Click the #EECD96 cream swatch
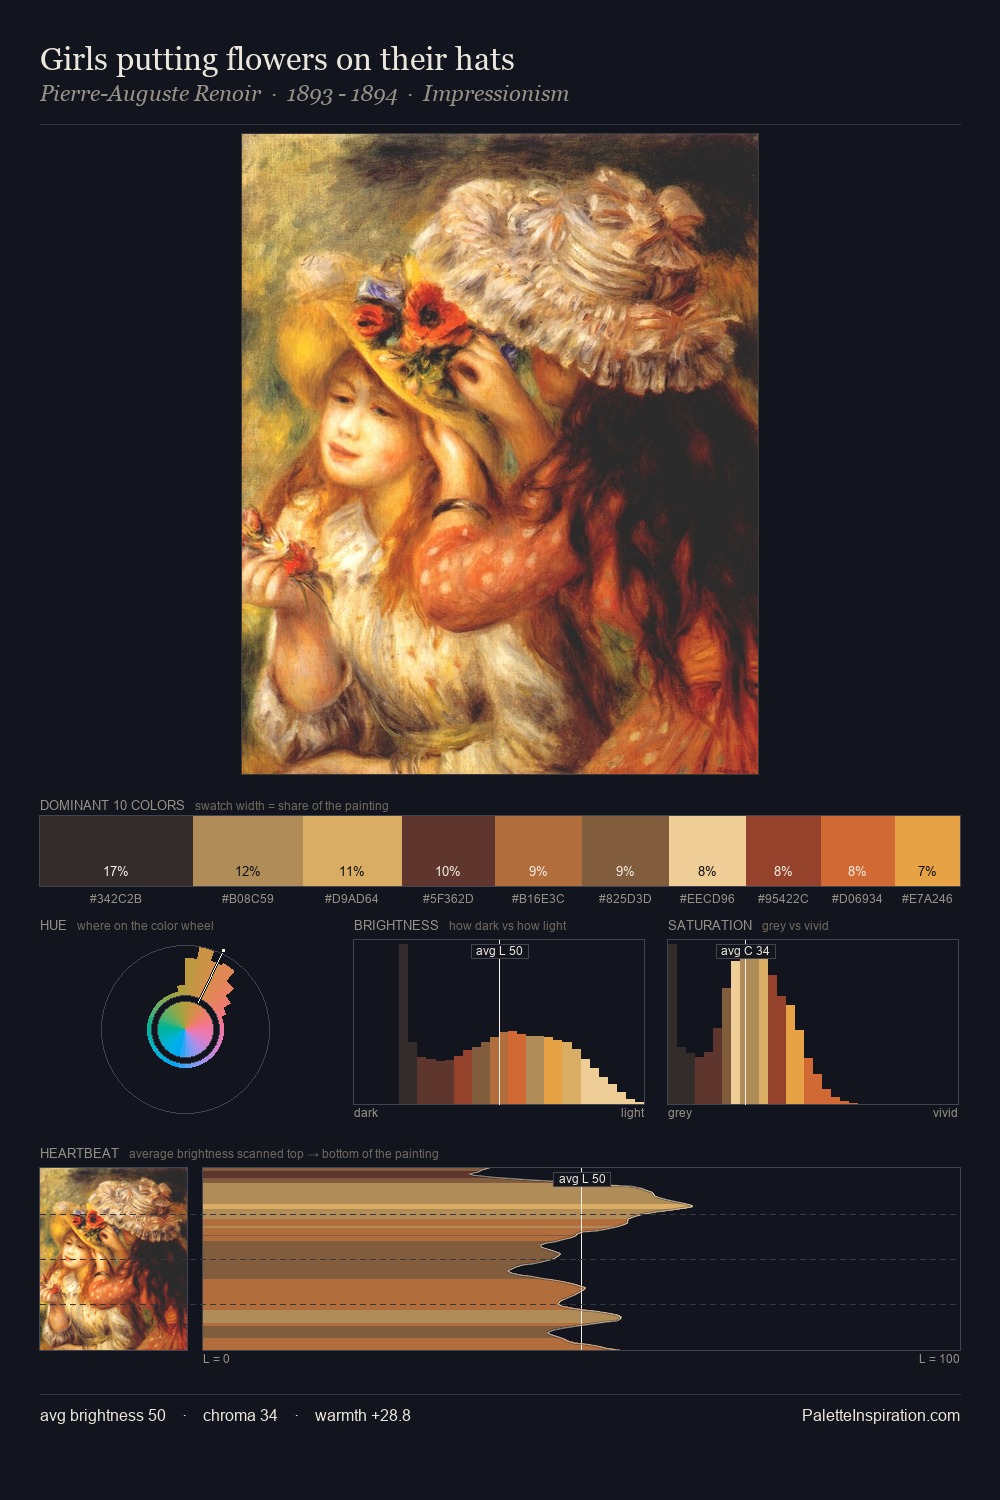Image resolution: width=1000 pixels, height=1500 pixels. (707, 851)
